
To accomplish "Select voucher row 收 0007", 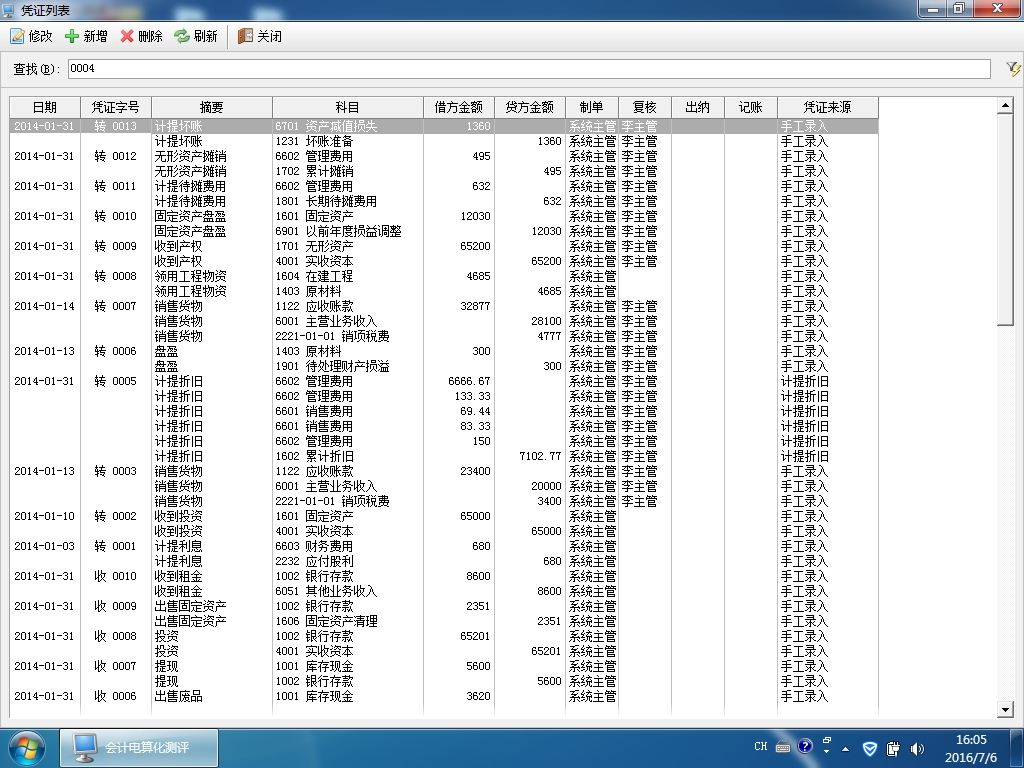I will 443,667.
